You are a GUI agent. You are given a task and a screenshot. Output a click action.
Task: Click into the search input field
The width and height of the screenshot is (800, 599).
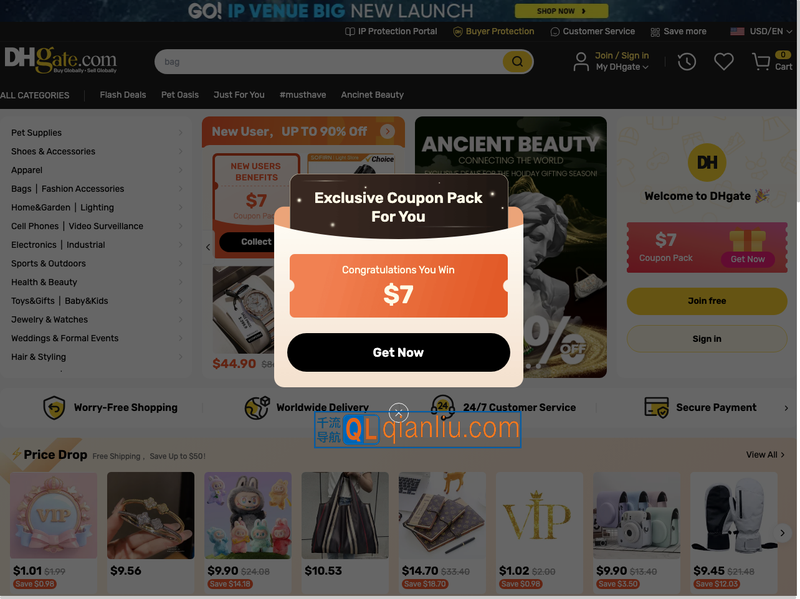[x=329, y=62]
